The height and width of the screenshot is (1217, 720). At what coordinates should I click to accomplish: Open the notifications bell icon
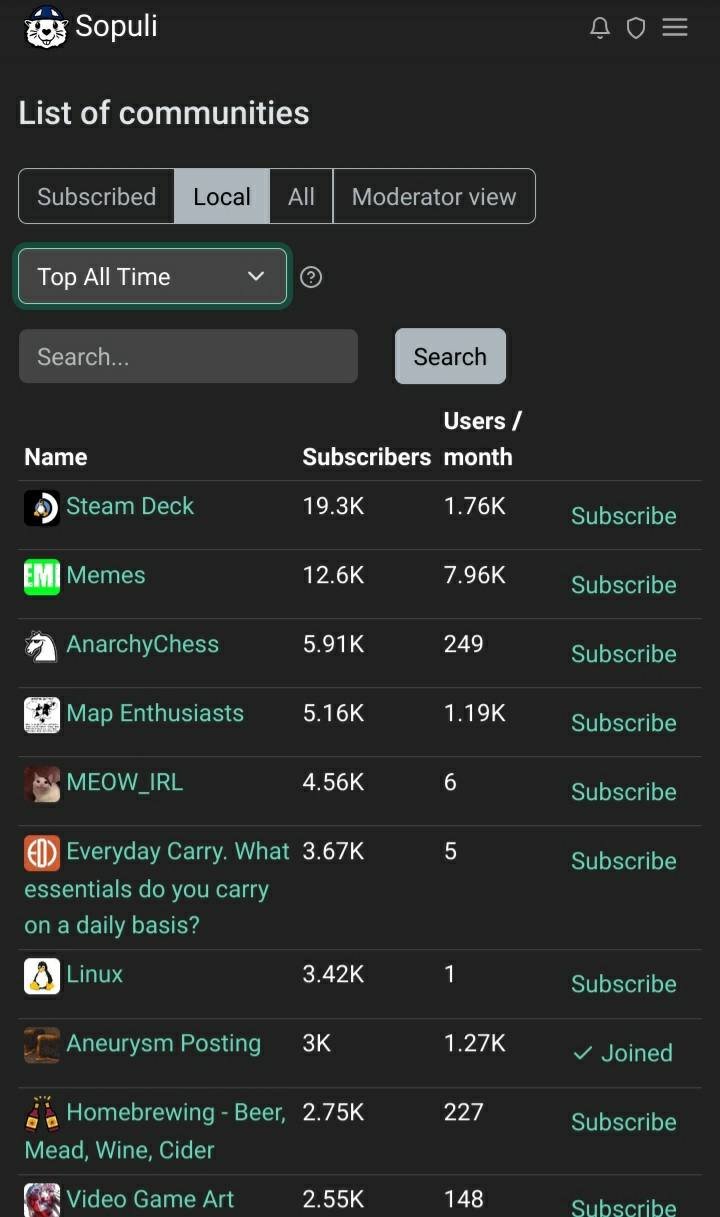(x=600, y=28)
